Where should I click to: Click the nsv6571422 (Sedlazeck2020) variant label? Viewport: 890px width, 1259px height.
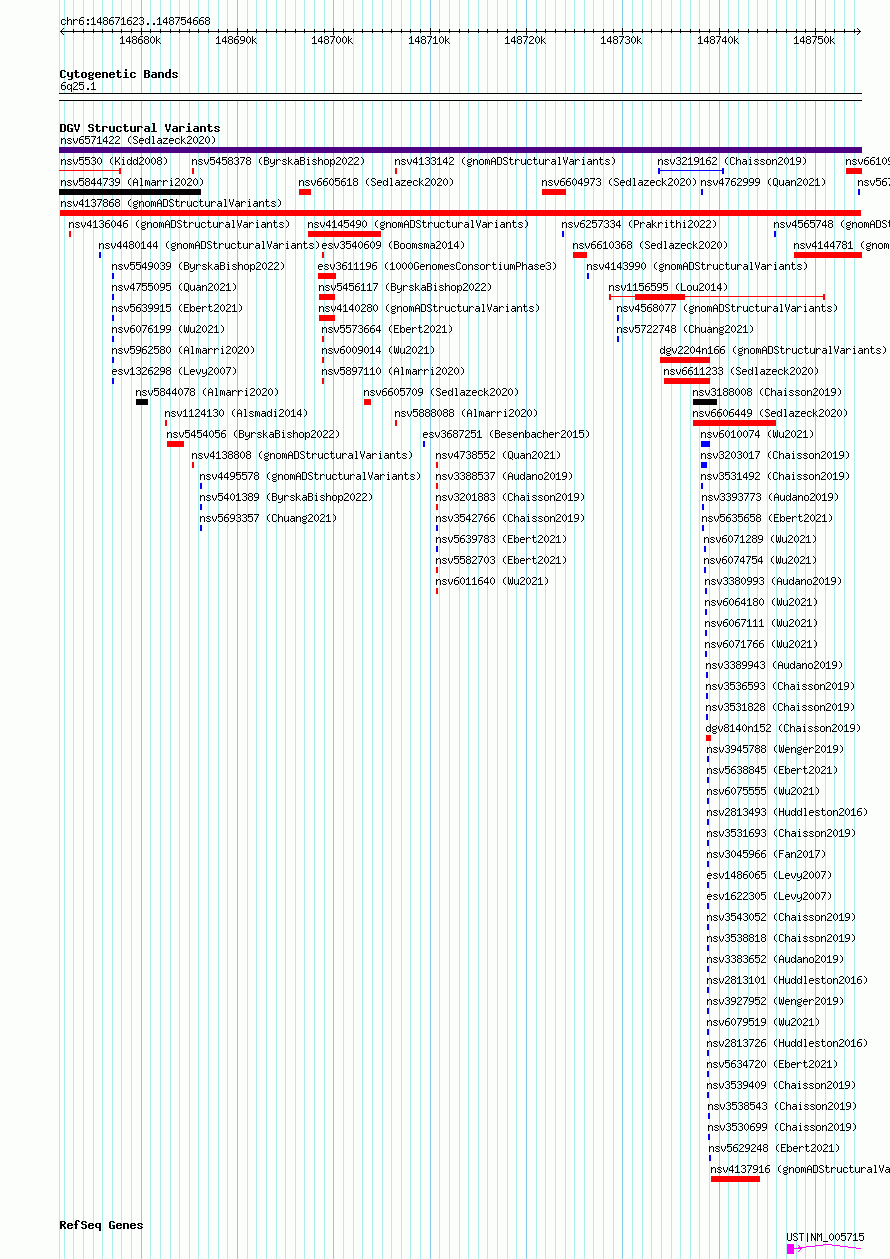click(x=137, y=140)
